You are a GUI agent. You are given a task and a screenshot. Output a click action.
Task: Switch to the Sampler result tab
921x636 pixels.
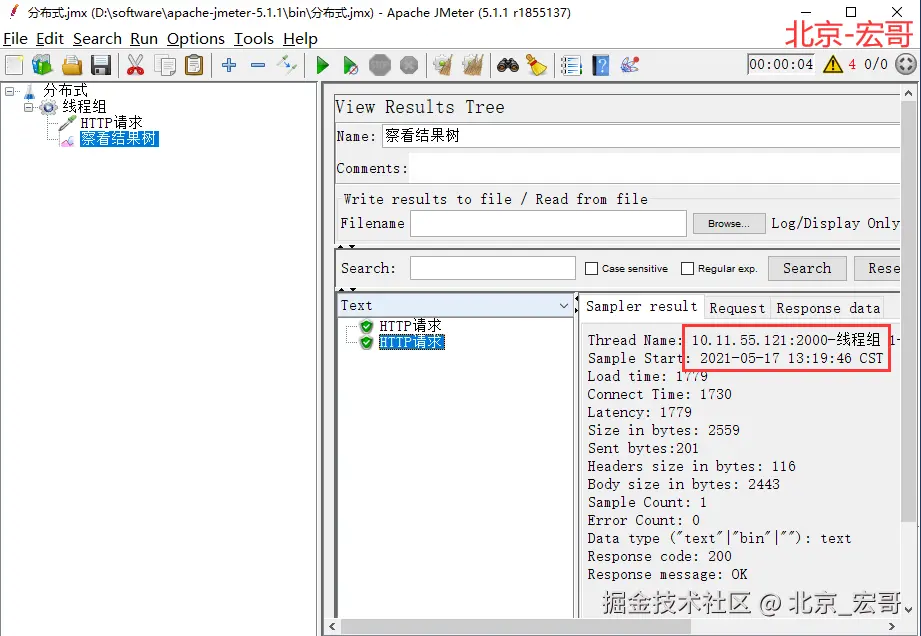click(641, 307)
